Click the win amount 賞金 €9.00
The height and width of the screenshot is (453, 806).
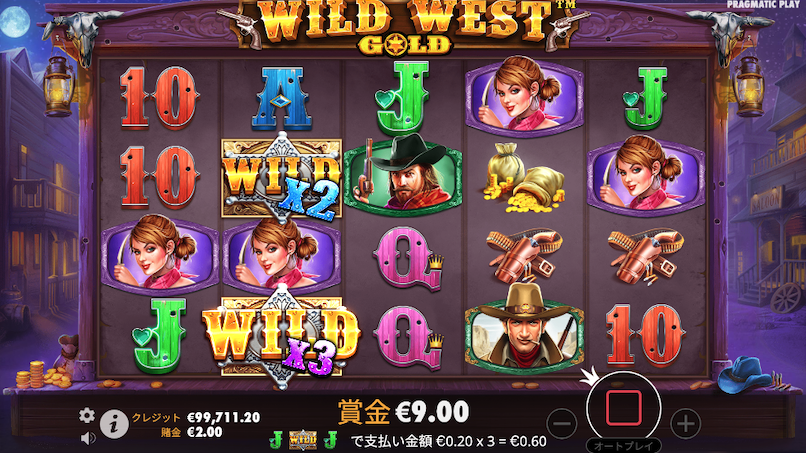pyautogui.click(x=404, y=412)
